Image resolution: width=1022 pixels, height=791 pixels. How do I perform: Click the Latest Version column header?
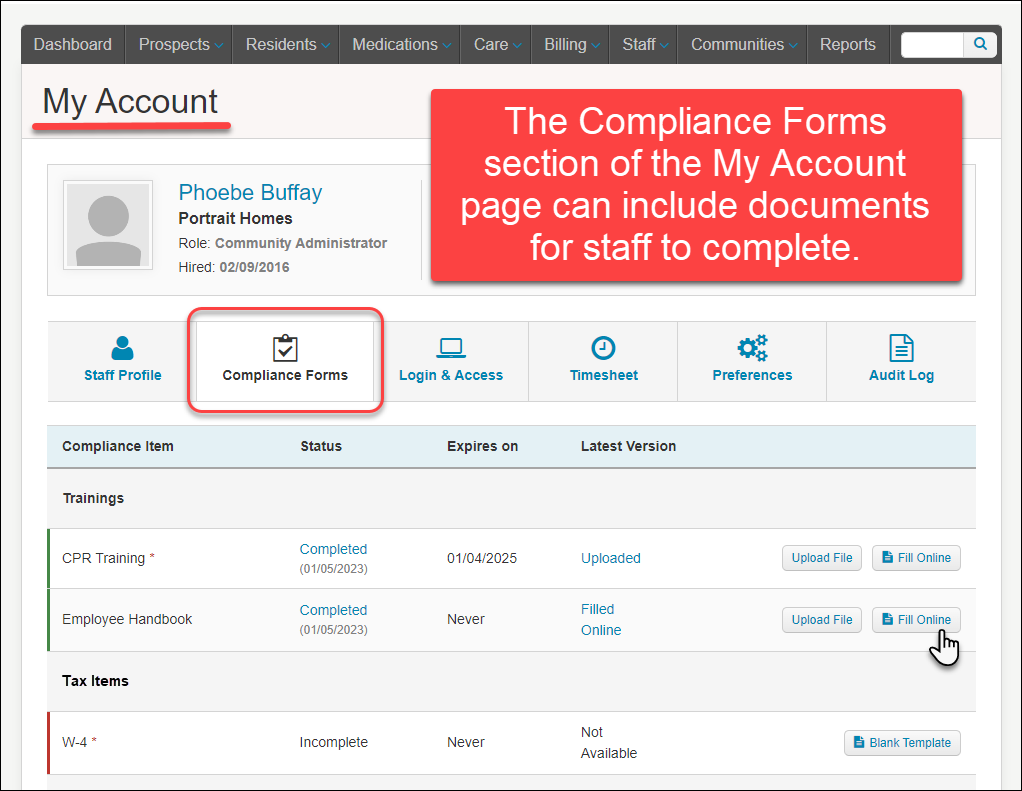[x=628, y=446]
